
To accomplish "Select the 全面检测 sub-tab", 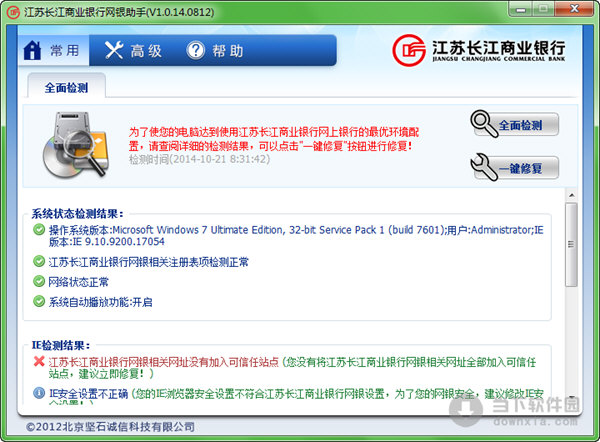I will coord(67,88).
